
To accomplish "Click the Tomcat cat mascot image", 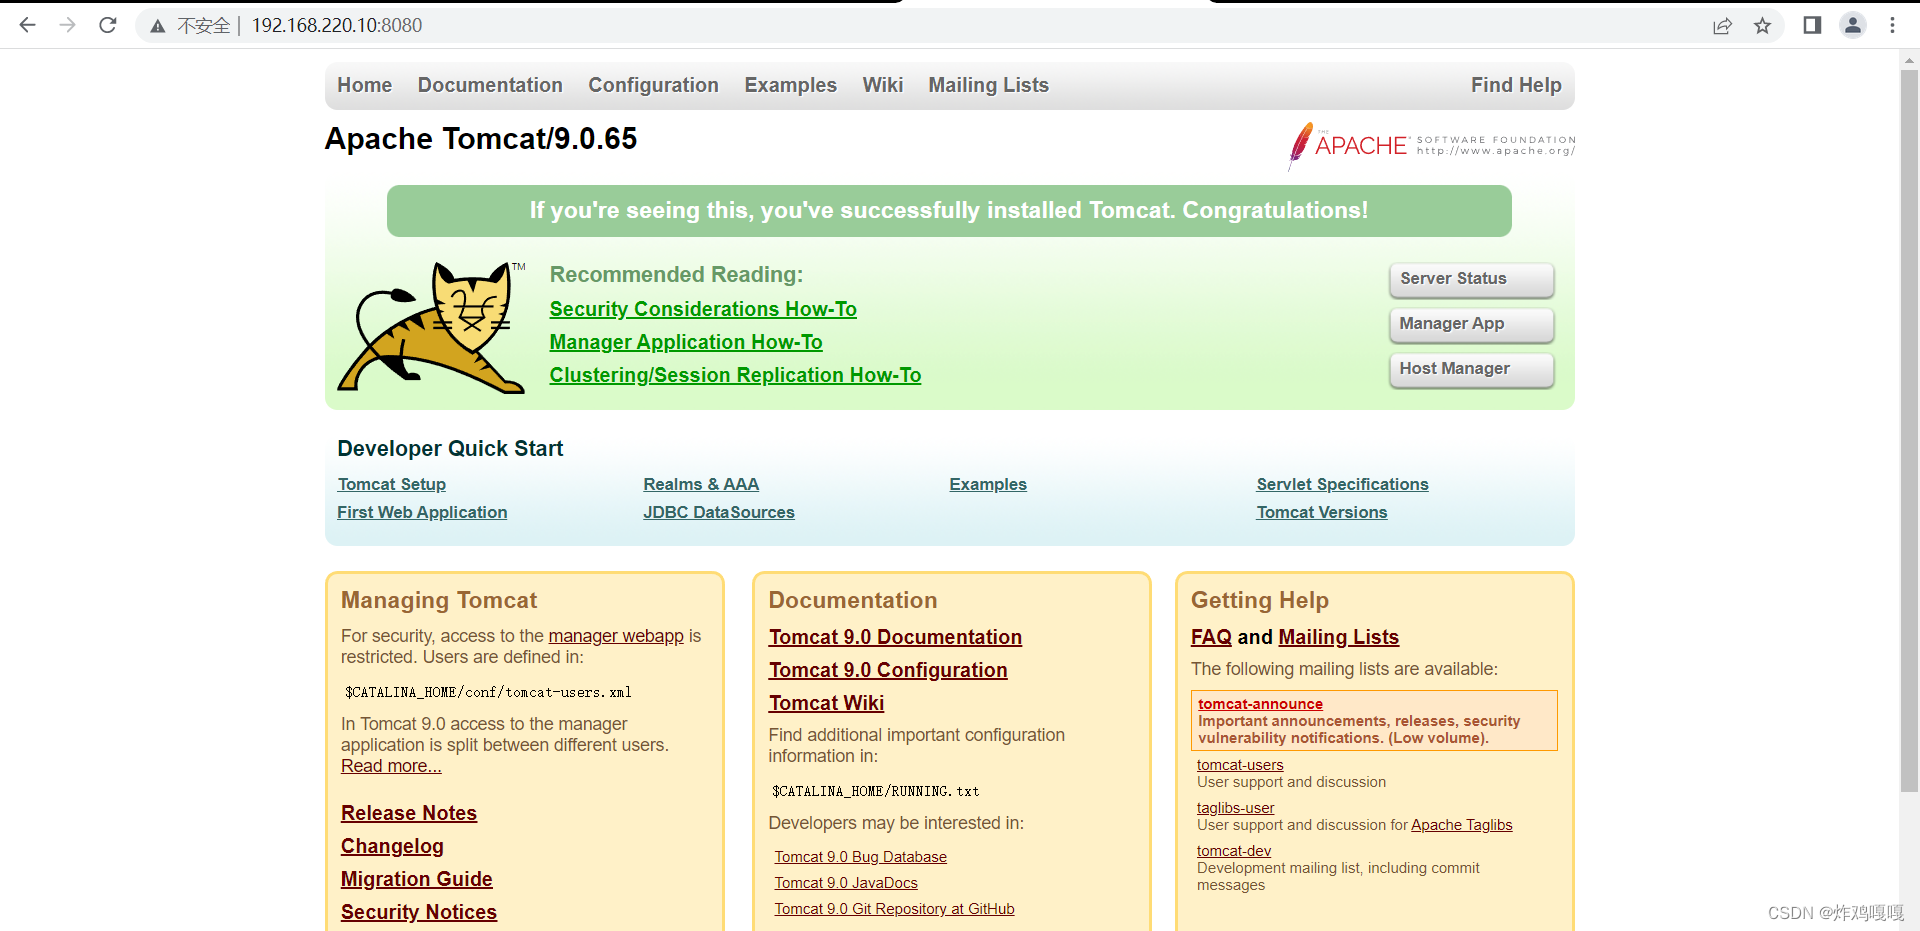I will 432,327.
